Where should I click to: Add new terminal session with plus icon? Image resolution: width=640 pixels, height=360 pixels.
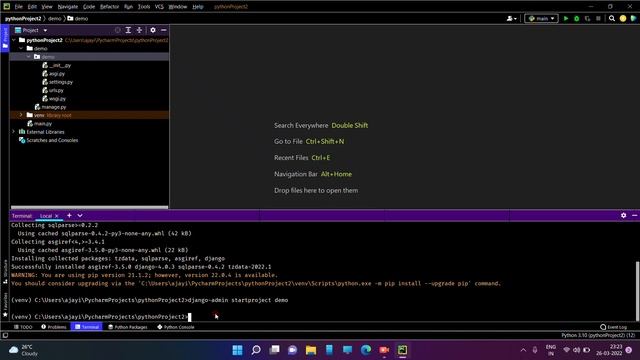coord(69,216)
